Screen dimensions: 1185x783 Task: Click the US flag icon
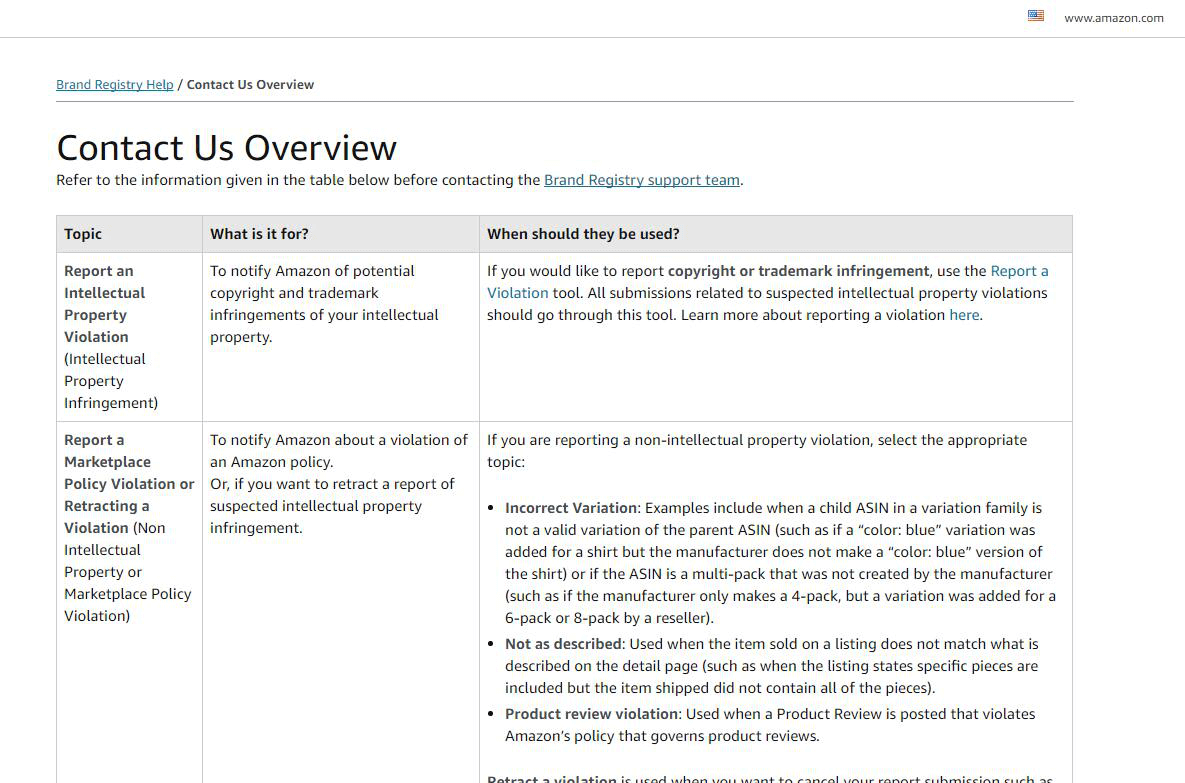point(1035,16)
